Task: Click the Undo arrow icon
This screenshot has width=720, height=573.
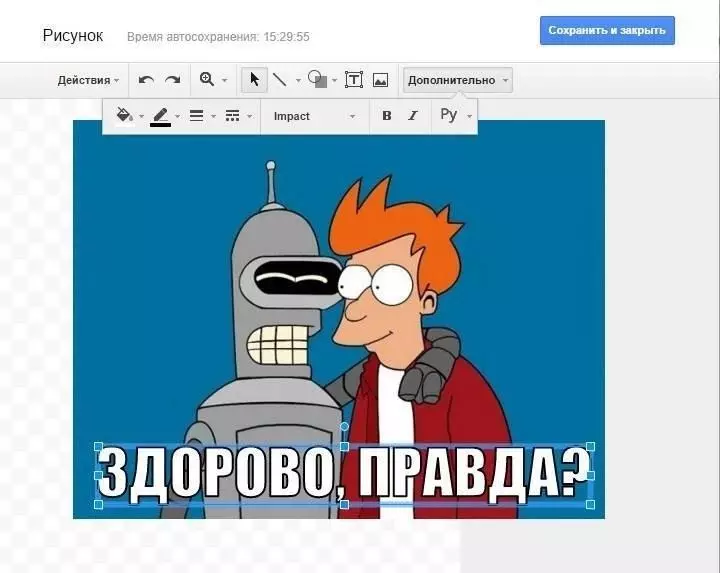Action: 146,80
